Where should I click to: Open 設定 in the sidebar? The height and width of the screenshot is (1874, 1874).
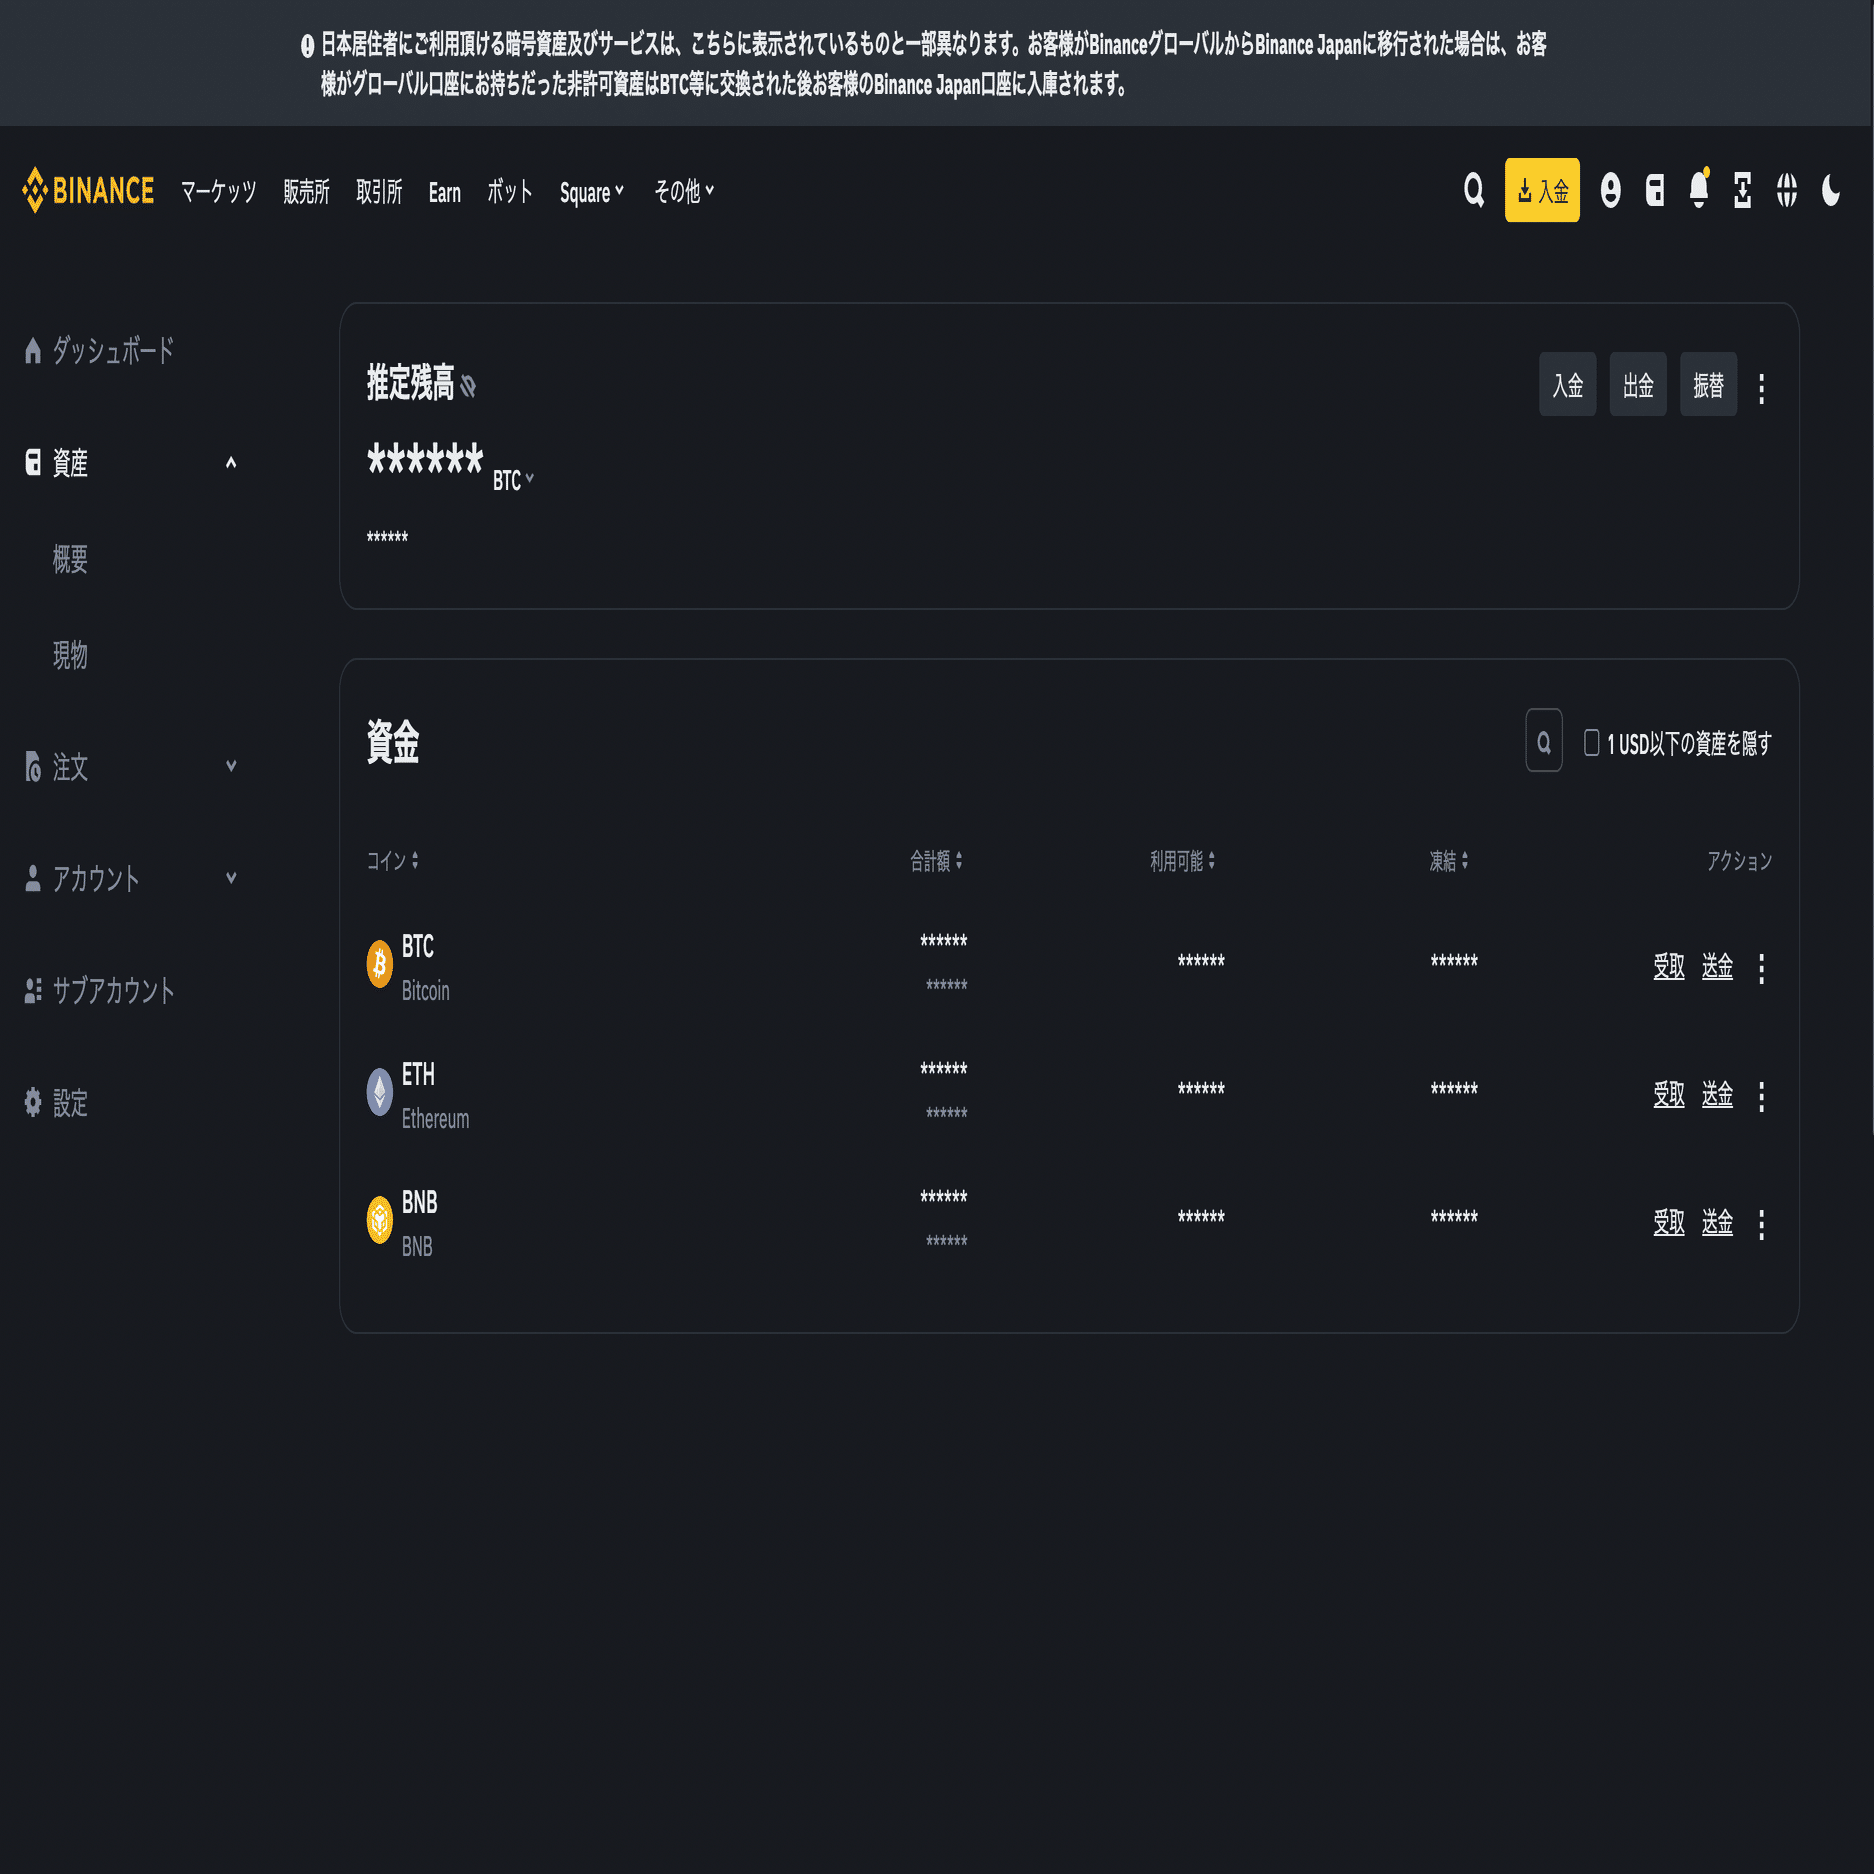click(57, 1103)
